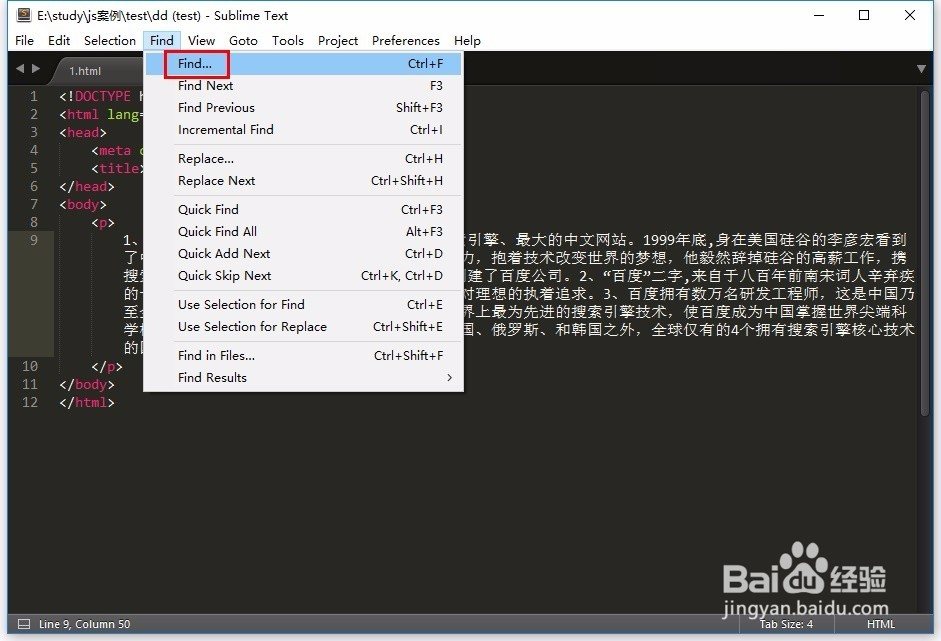Choose Incremental Find
Screen dimensions: 941x641
click(x=304, y=130)
